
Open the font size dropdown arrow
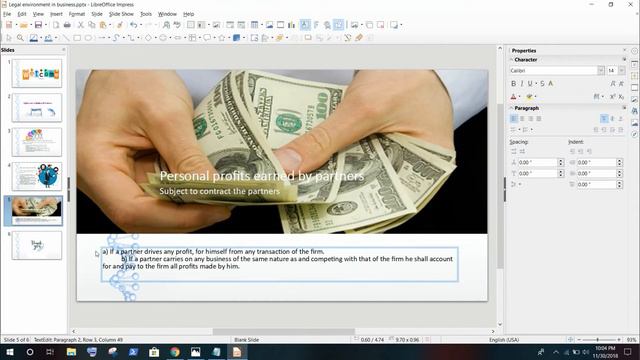[622, 71]
